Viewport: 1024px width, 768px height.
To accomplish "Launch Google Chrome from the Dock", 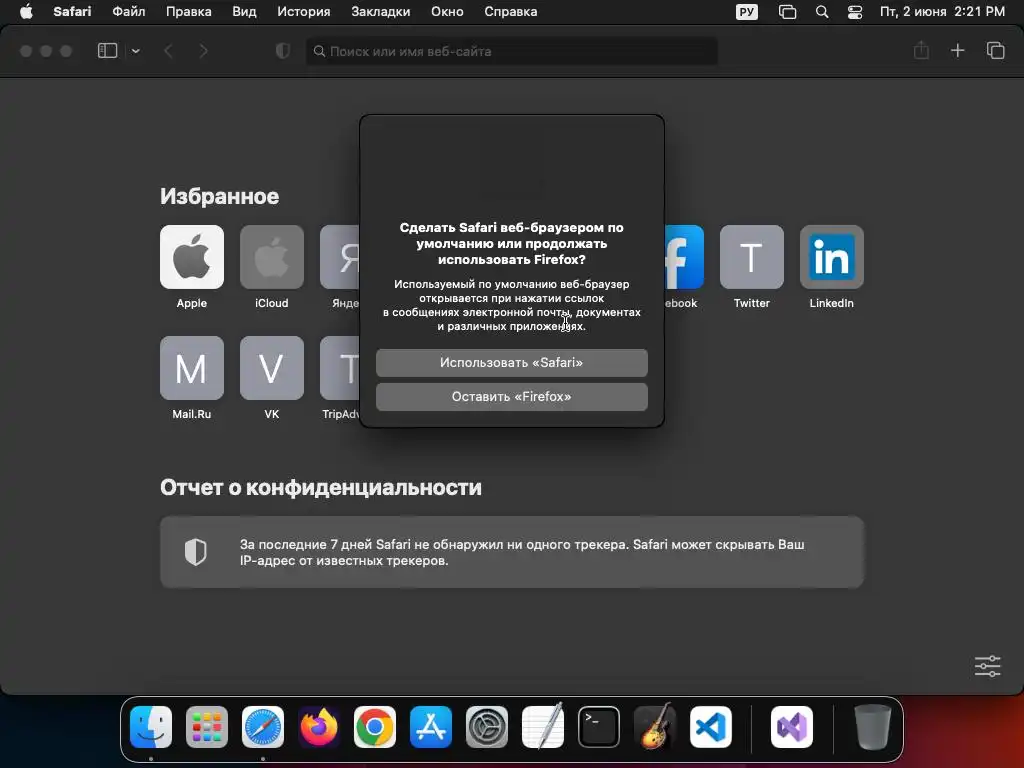I will point(375,727).
